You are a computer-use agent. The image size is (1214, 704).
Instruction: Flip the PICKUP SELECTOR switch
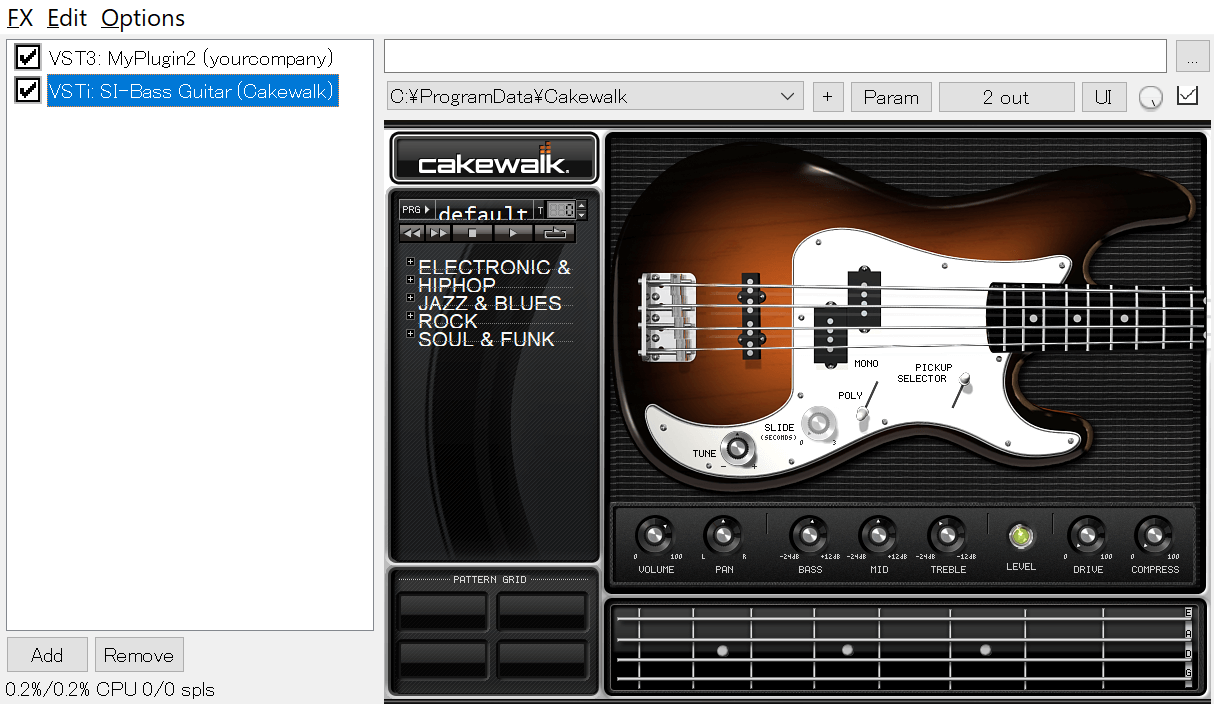[962, 389]
